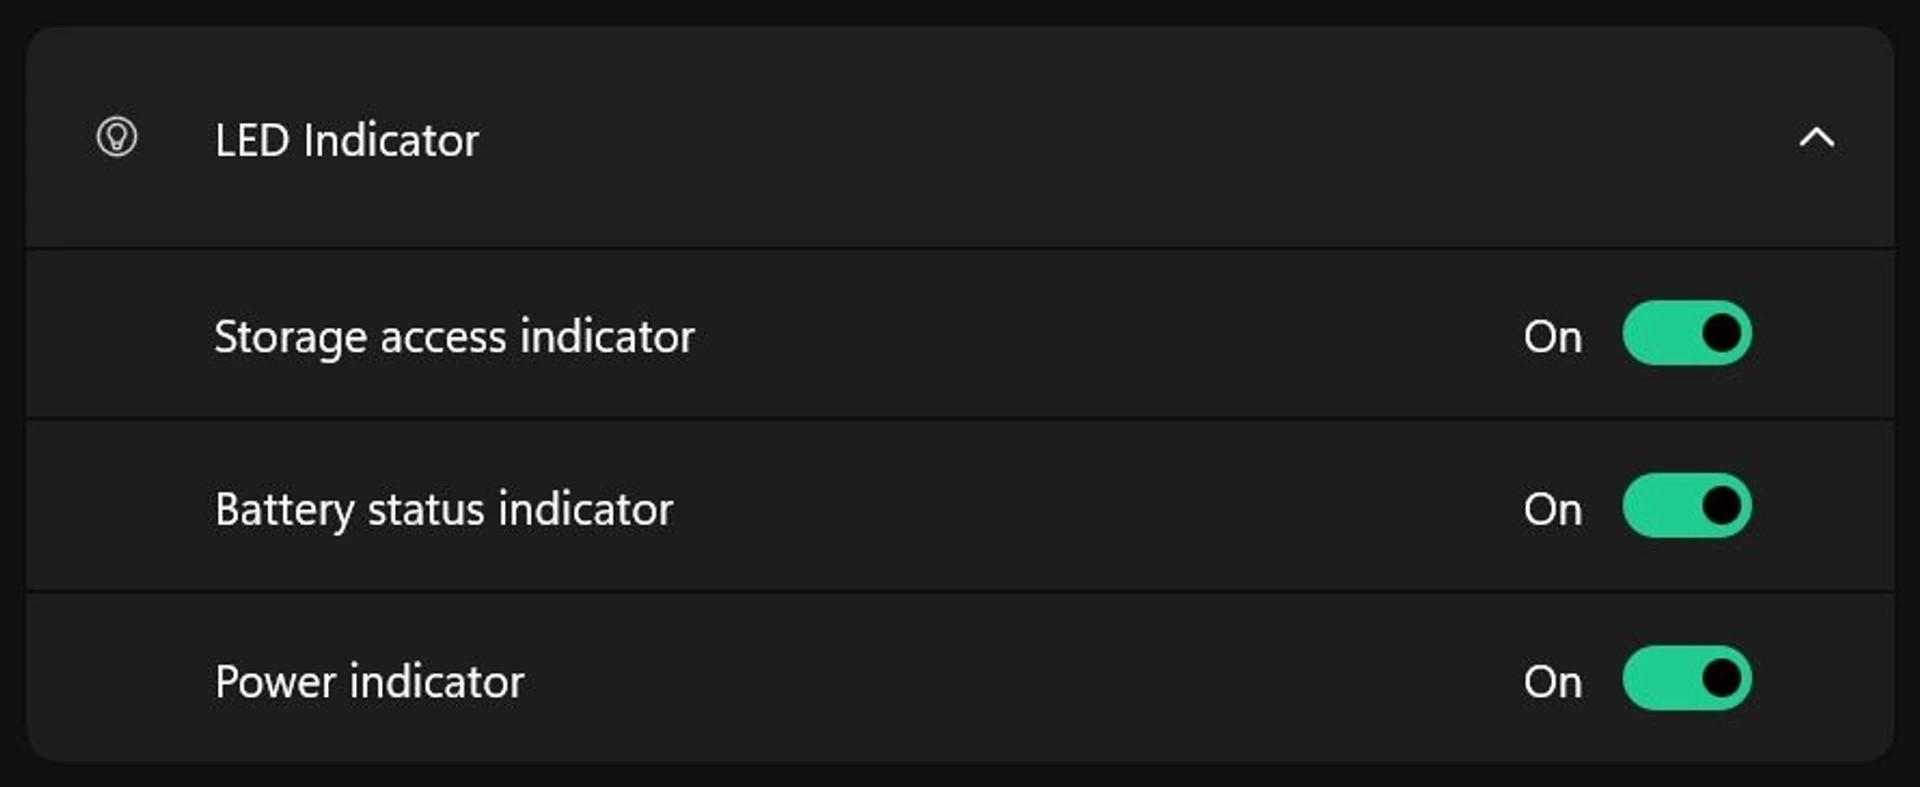The height and width of the screenshot is (787, 1920).
Task: Click the On label for Power indicator
Action: (1552, 682)
